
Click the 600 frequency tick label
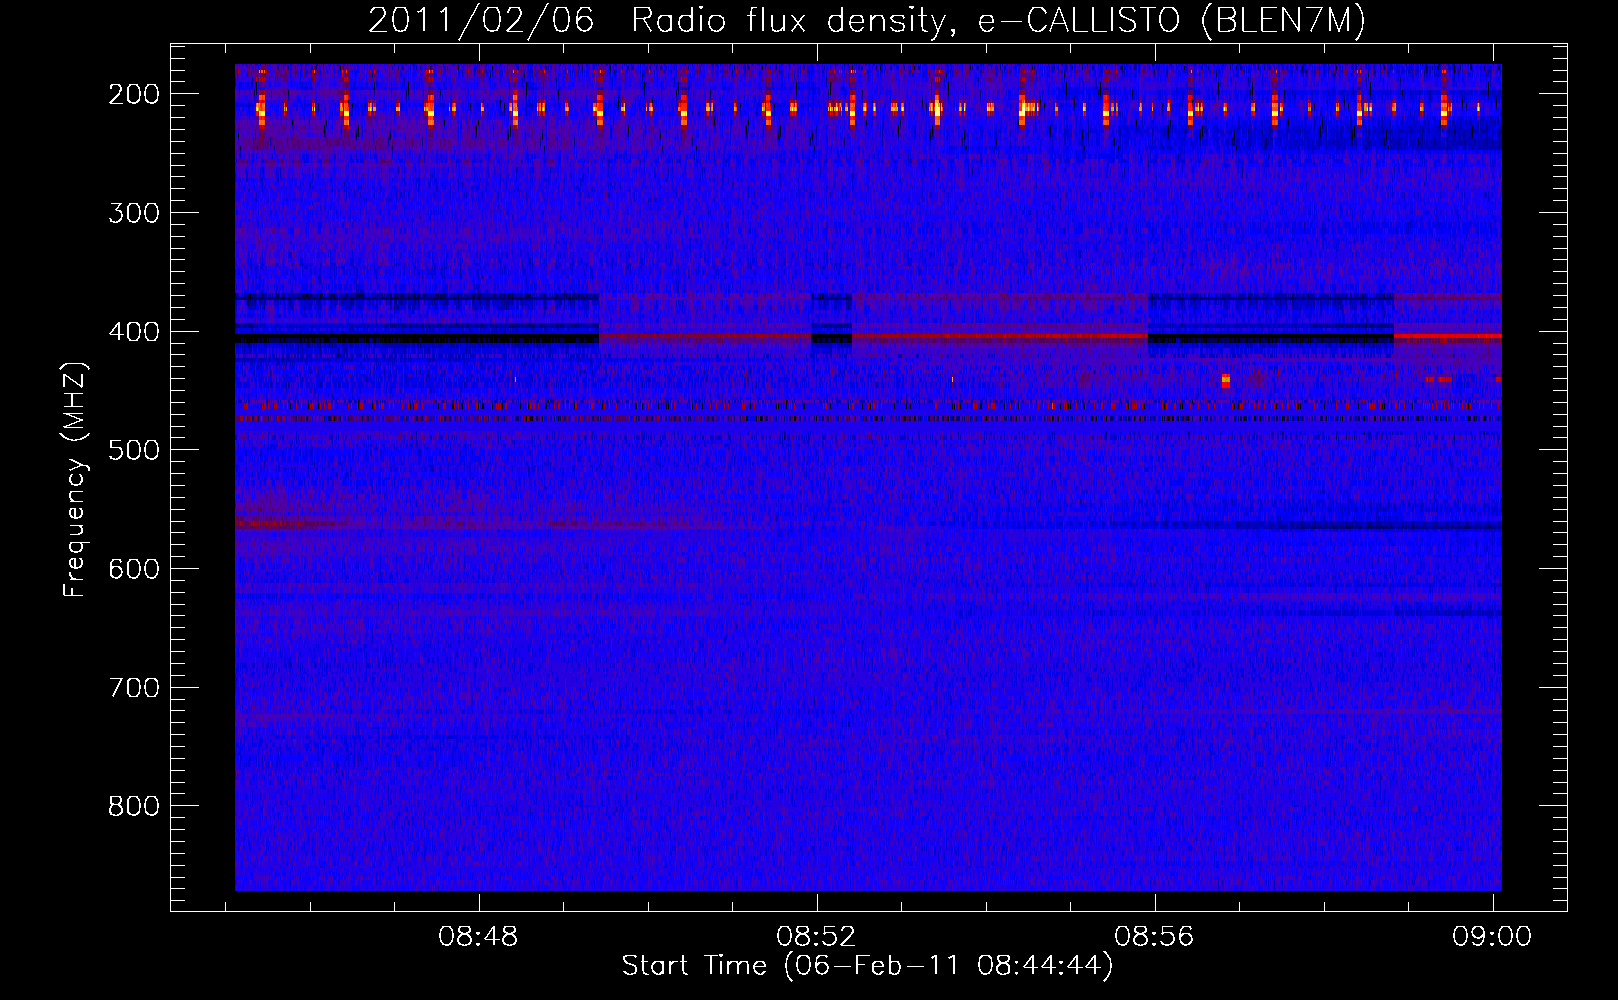[133, 569]
